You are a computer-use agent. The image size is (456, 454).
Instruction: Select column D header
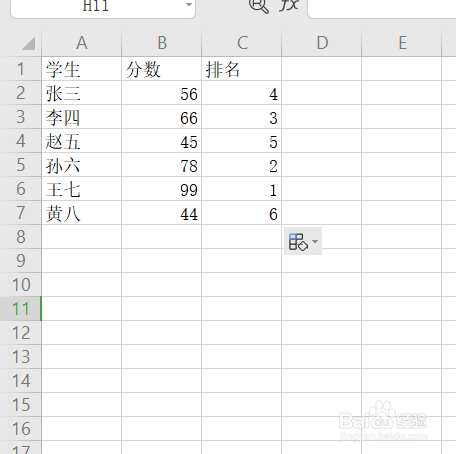click(x=322, y=43)
